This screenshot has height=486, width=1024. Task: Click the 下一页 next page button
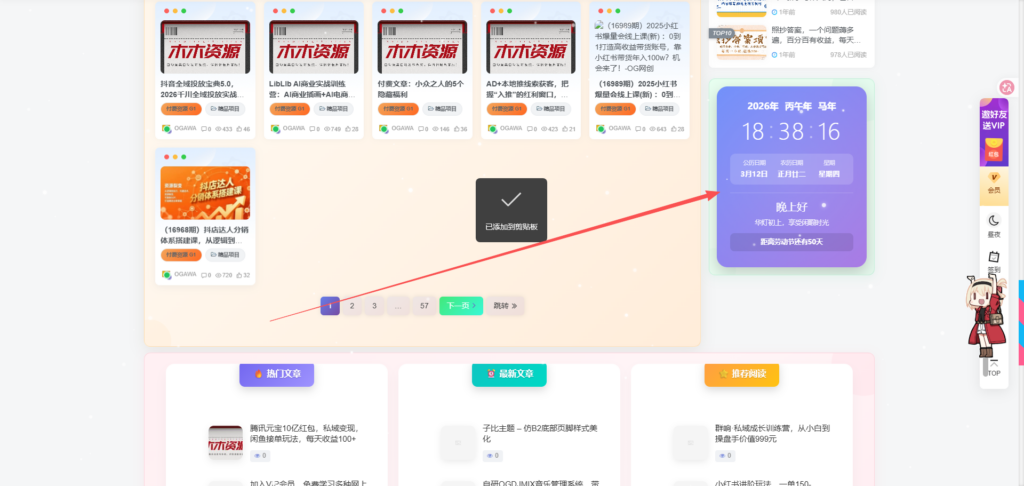click(x=460, y=306)
